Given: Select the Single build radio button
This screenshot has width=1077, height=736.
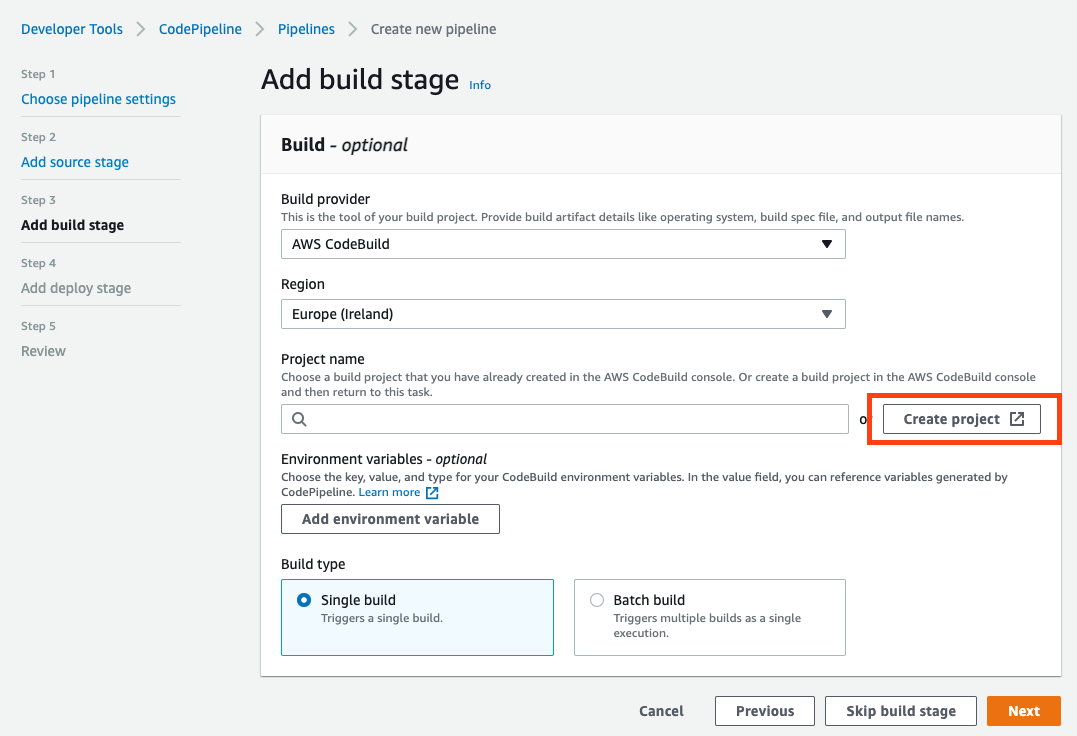Looking at the screenshot, I should (304, 600).
